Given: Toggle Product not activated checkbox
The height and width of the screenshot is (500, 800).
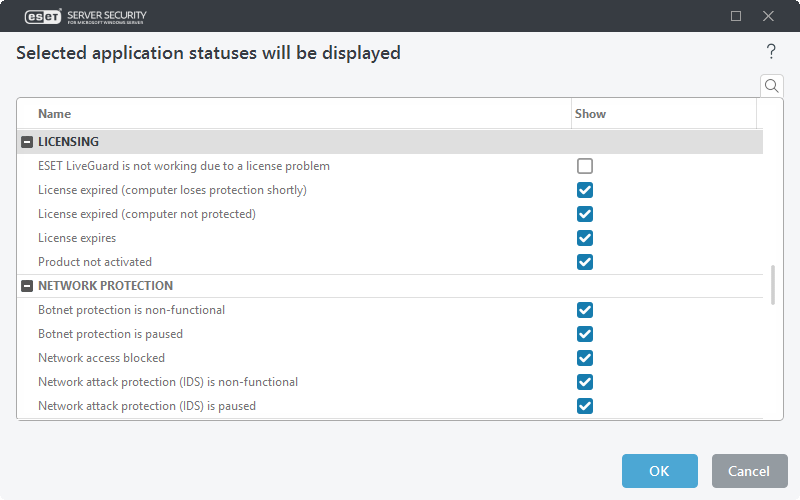Looking at the screenshot, I should (585, 262).
